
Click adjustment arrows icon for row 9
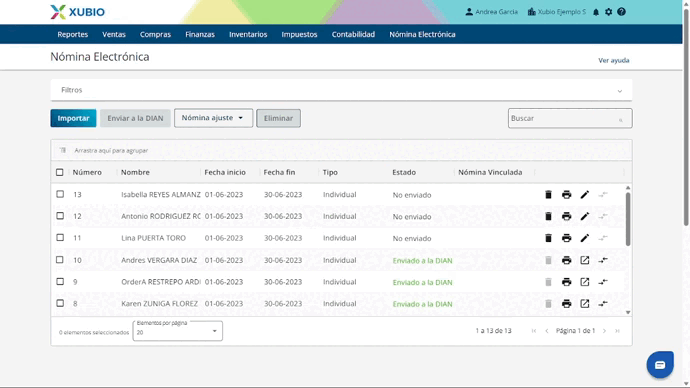pyautogui.click(x=603, y=282)
